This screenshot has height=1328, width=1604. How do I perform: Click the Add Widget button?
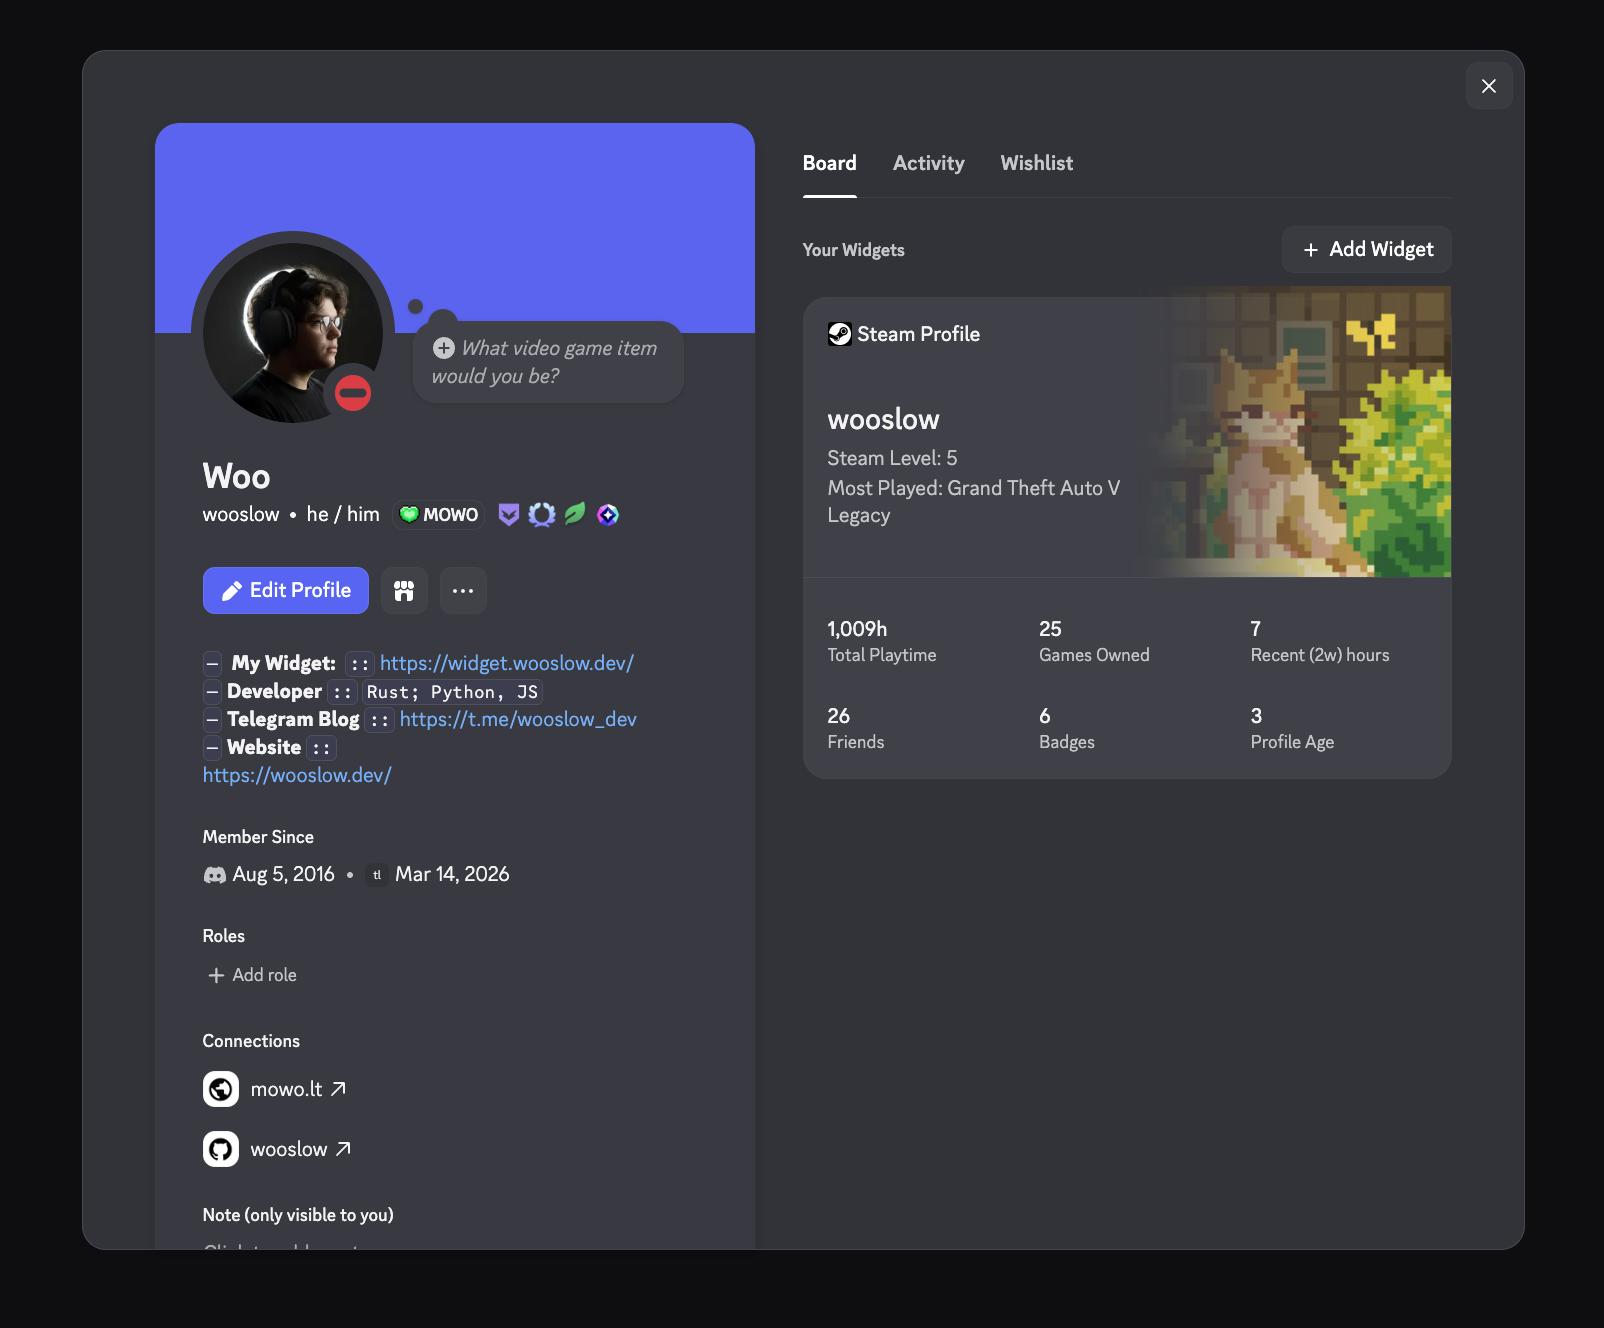pyautogui.click(x=1366, y=249)
